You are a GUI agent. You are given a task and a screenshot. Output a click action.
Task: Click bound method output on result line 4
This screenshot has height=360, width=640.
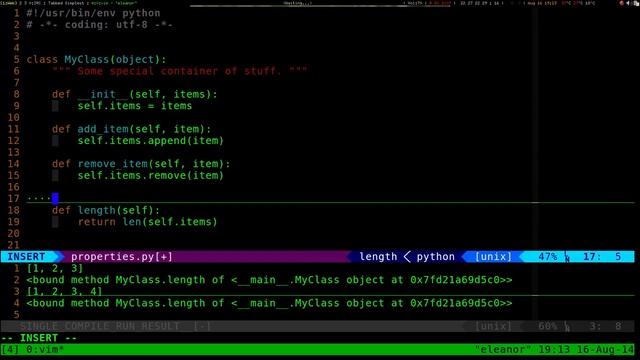269,303
